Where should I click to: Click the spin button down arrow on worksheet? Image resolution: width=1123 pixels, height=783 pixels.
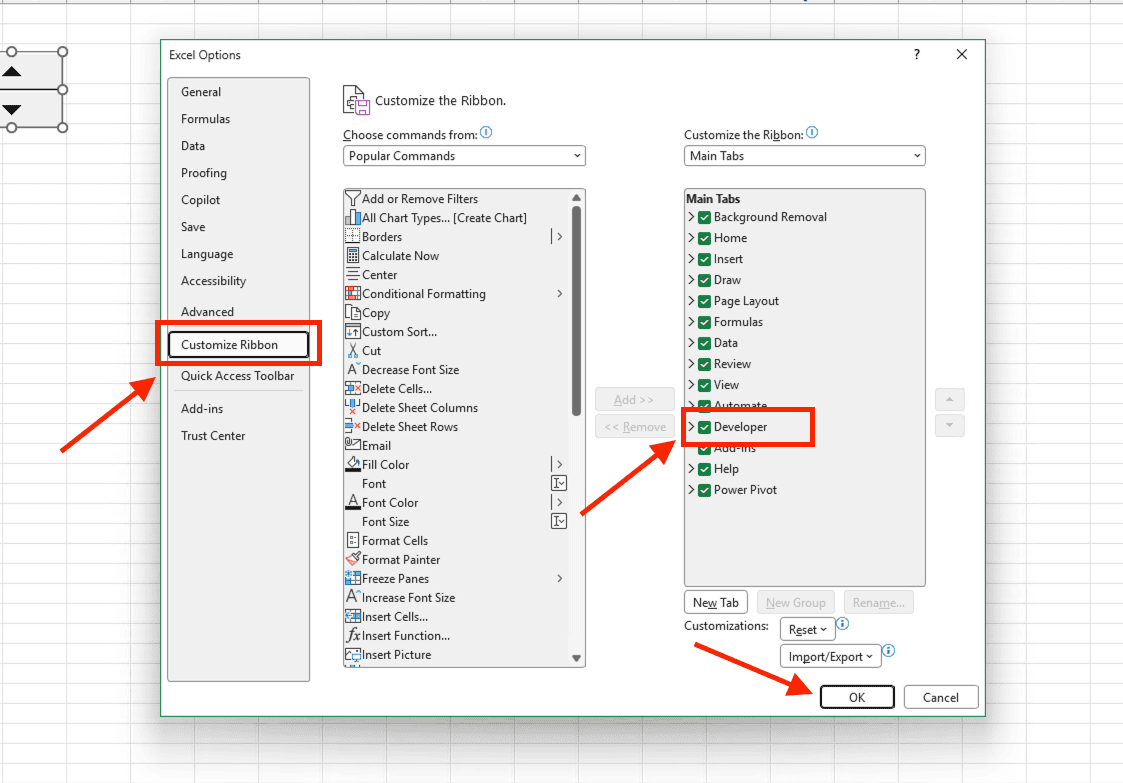tap(12, 109)
